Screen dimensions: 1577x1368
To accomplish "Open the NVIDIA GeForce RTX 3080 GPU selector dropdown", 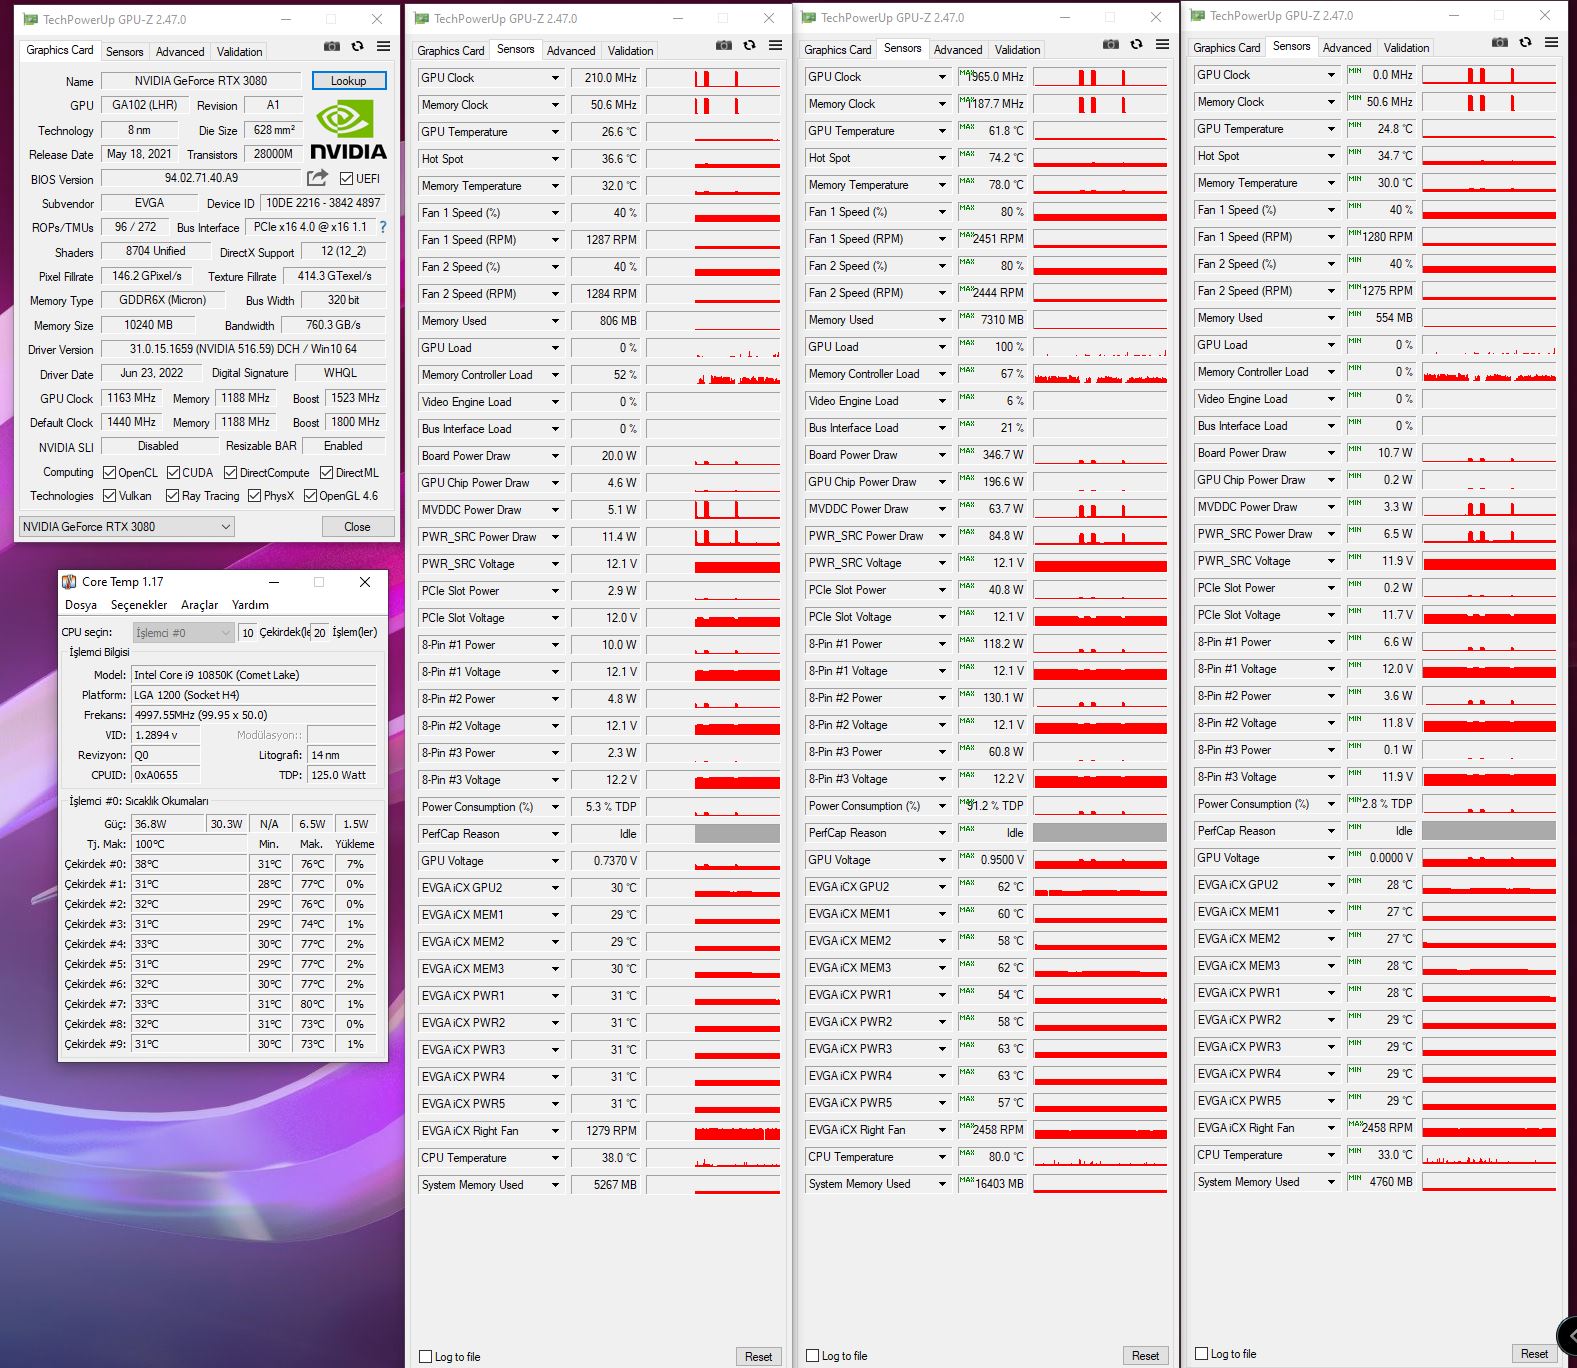I will [127, 527].
